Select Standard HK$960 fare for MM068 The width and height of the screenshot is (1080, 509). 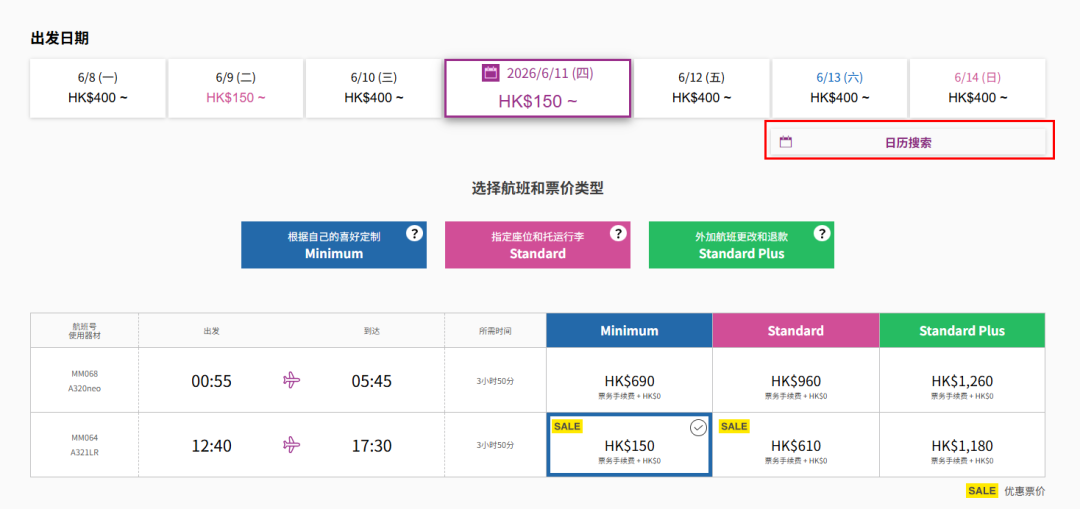point(795,381)
